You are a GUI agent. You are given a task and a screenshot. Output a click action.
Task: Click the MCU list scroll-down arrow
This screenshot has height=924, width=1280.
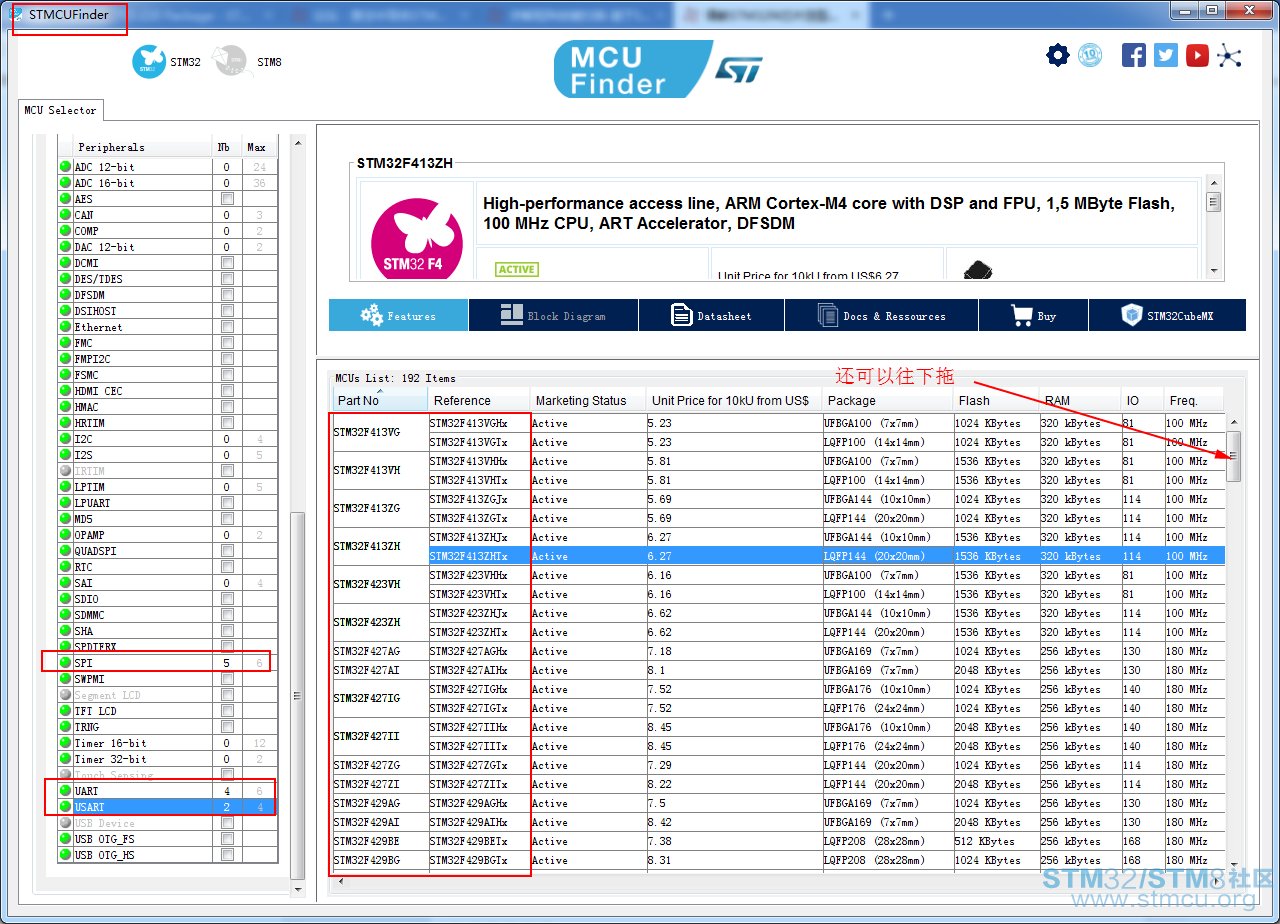pyautogui.click(x=1234, y=866)
